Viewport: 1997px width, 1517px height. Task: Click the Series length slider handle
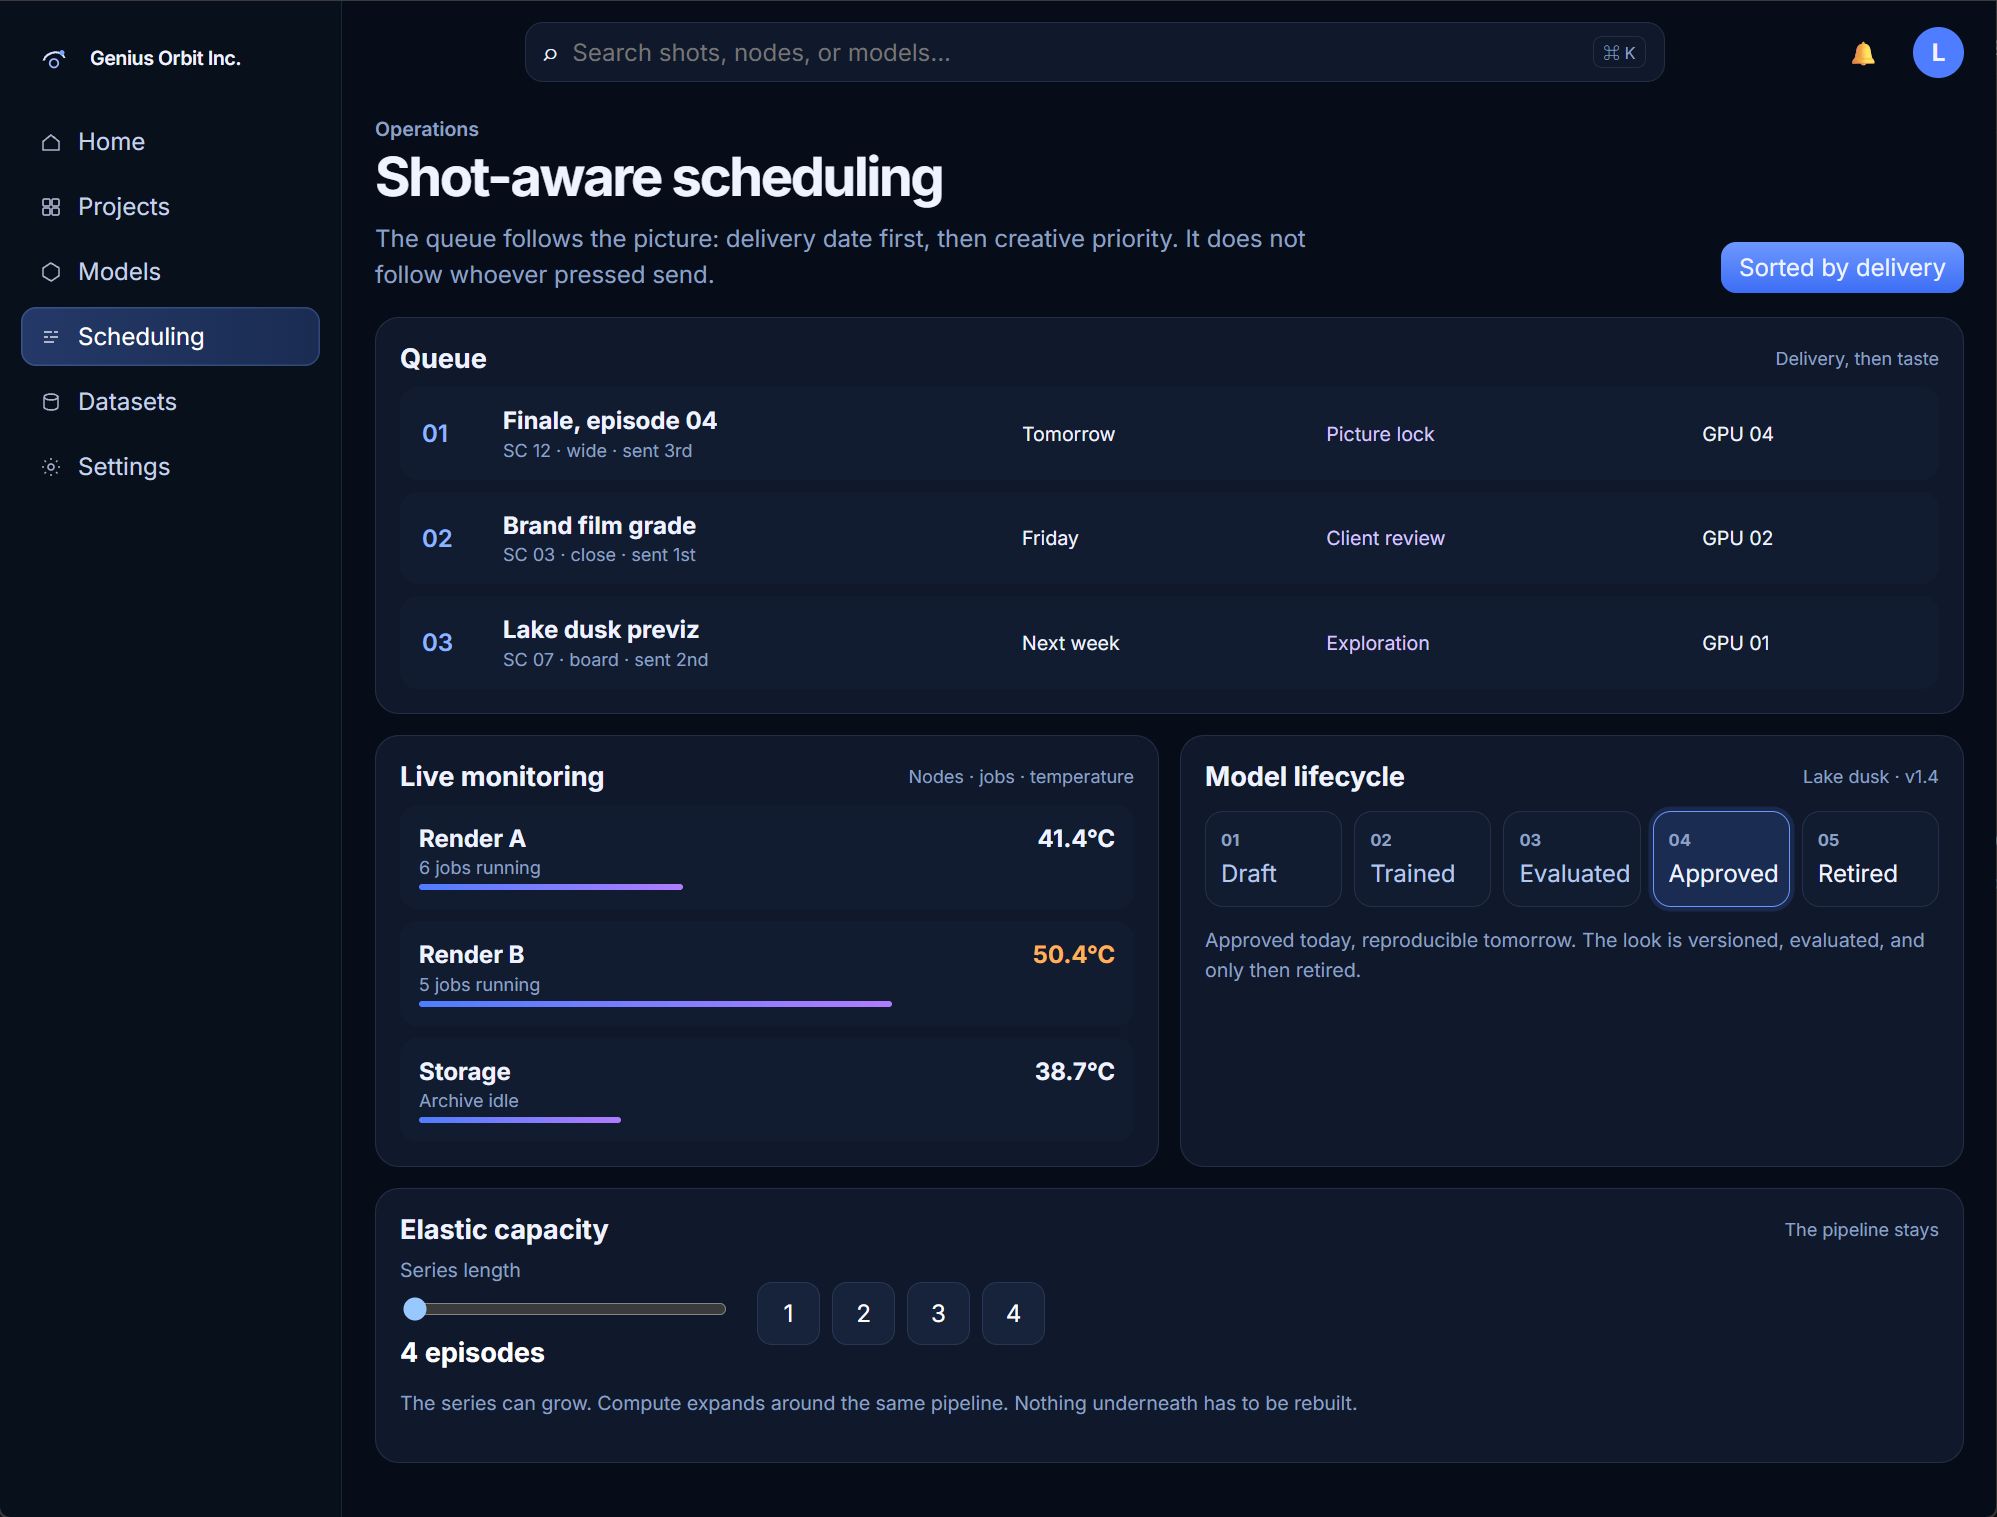point(415,1309)
